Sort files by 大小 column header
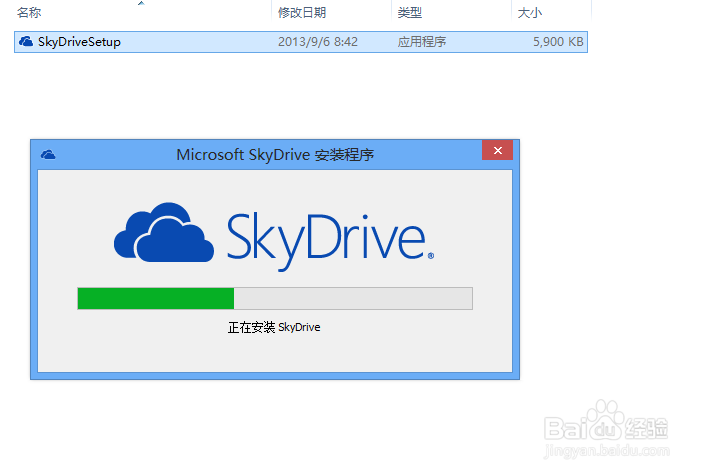The width and height of the screenshot is (710, 476). point(530,13)
